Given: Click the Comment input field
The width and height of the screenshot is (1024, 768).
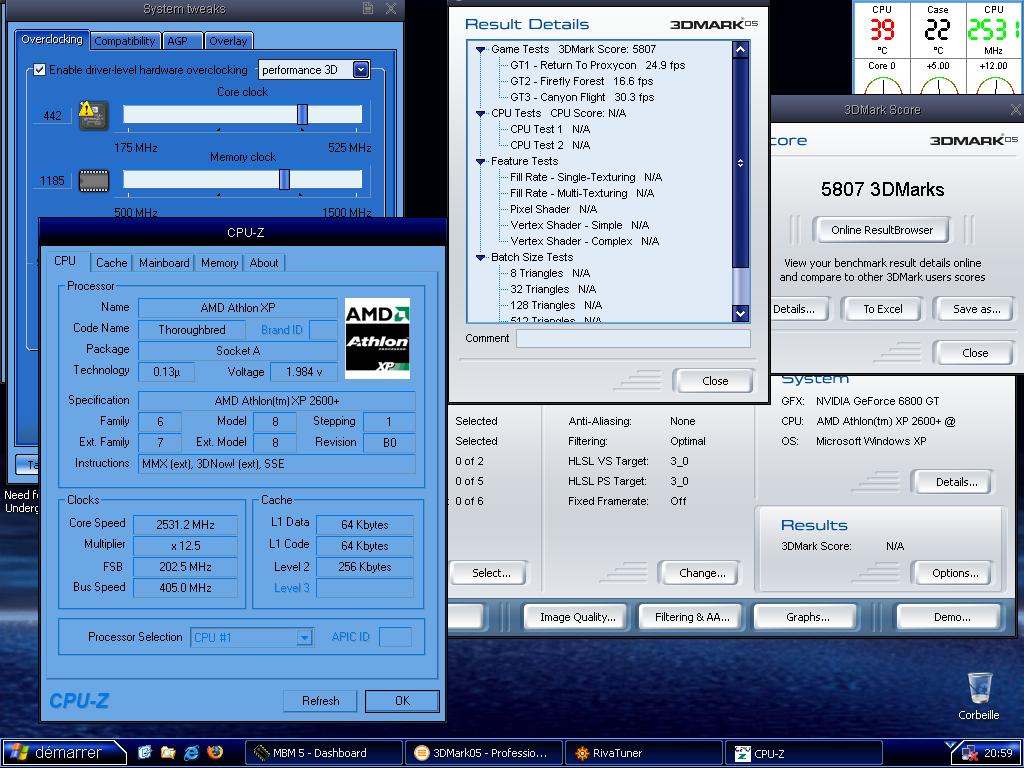Looking at the screenshot, I should (633, 338).
